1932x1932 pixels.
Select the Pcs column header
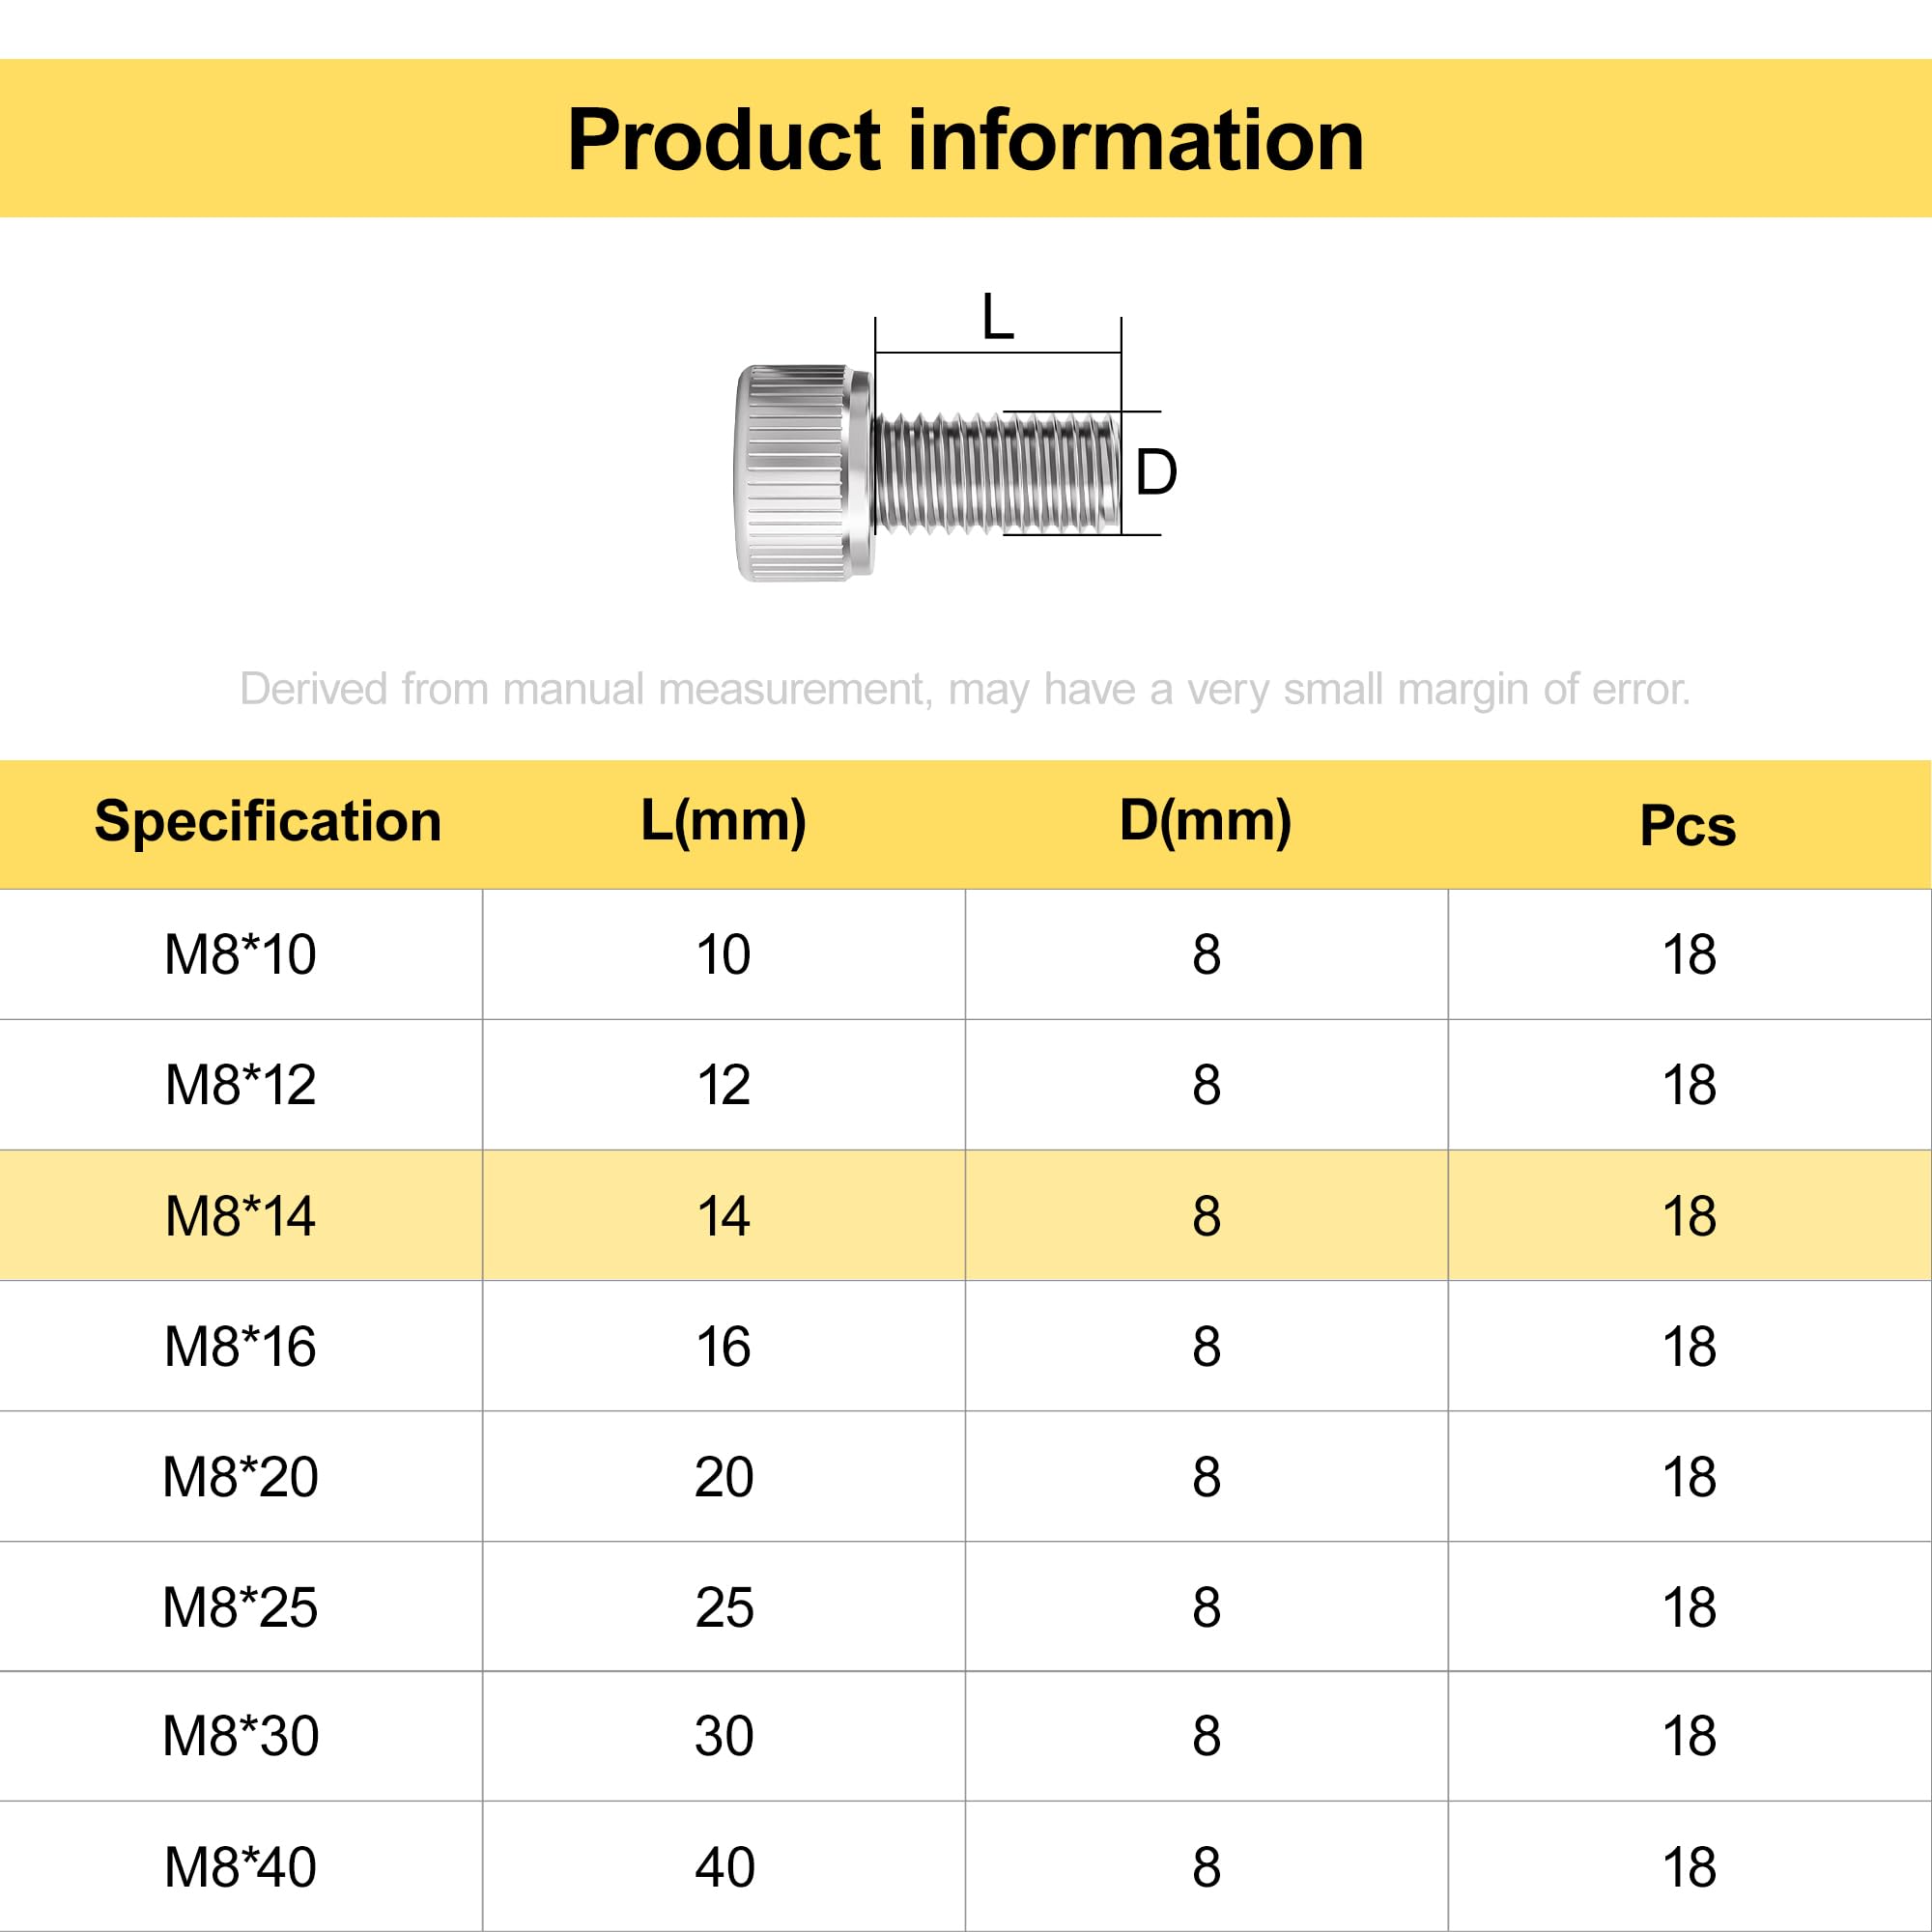tap(1688, 825)
